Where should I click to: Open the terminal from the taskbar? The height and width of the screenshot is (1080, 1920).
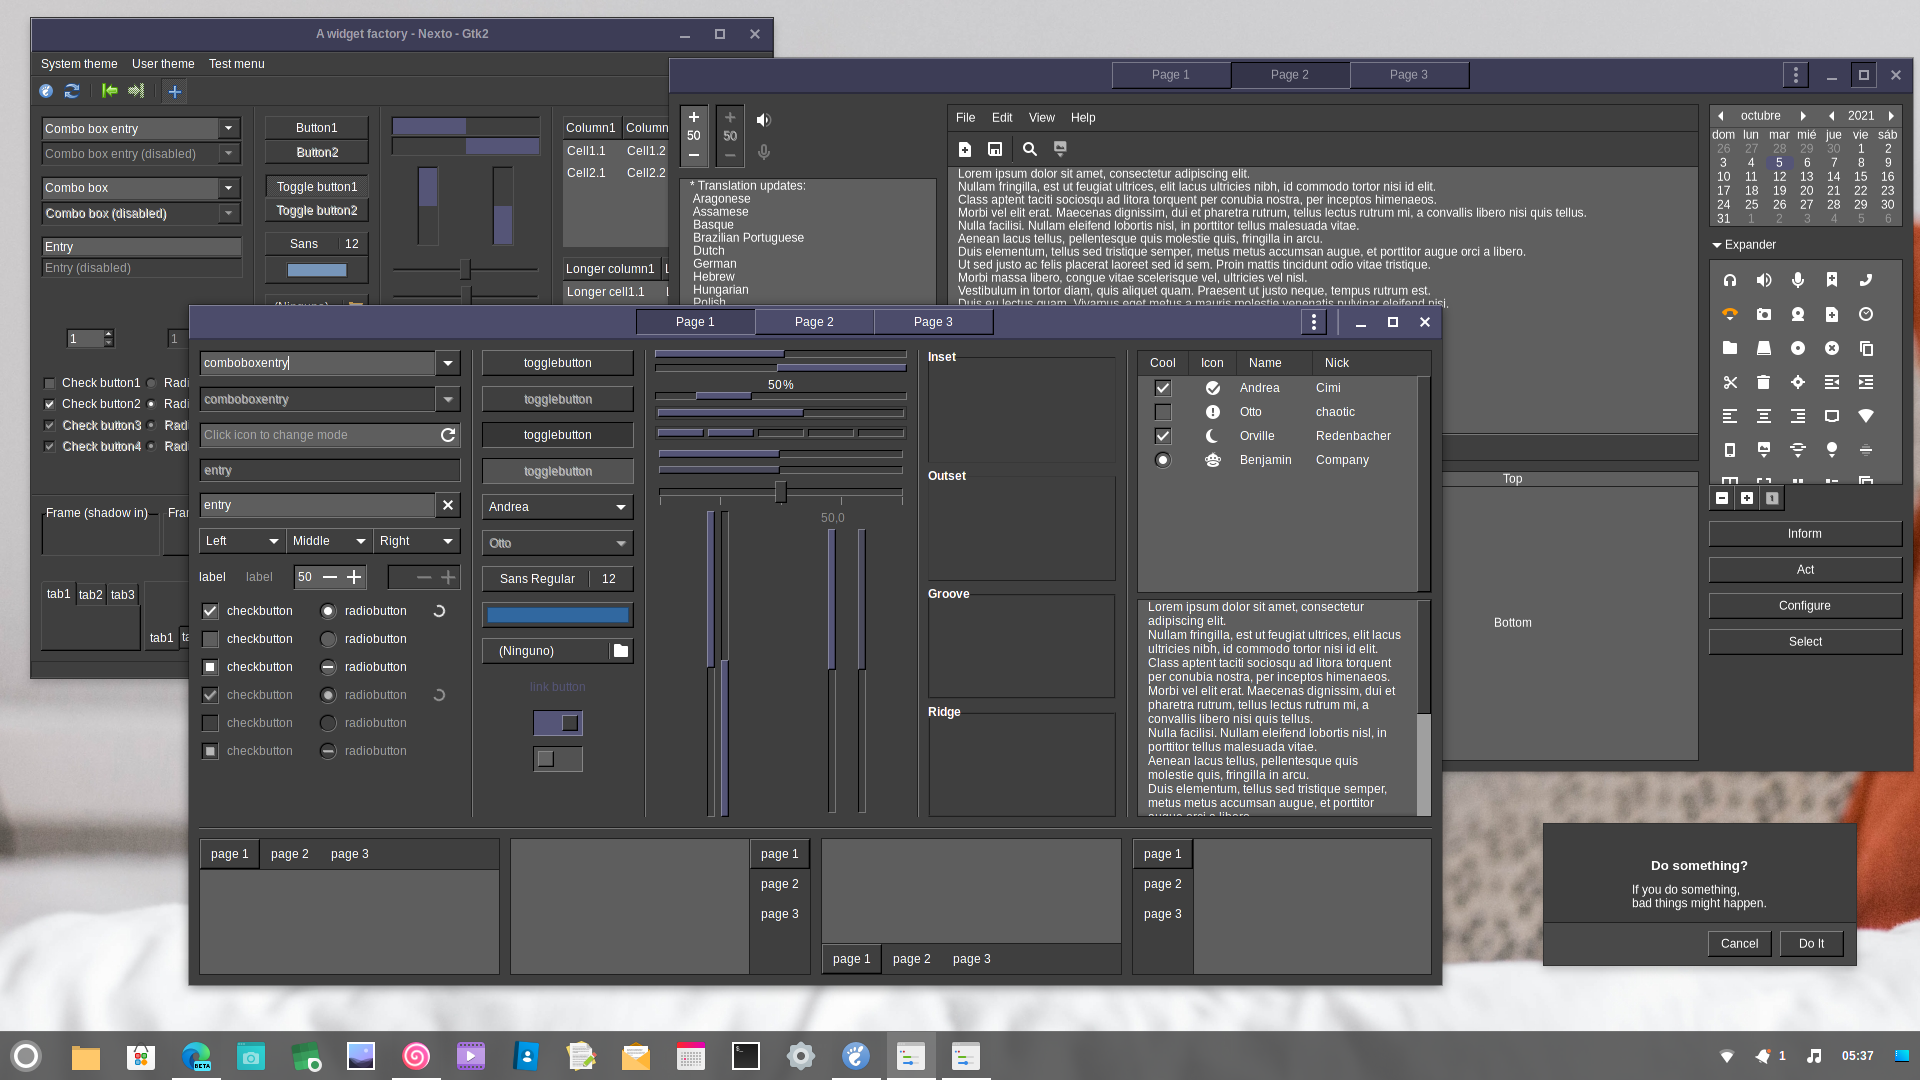point(746,1056)
